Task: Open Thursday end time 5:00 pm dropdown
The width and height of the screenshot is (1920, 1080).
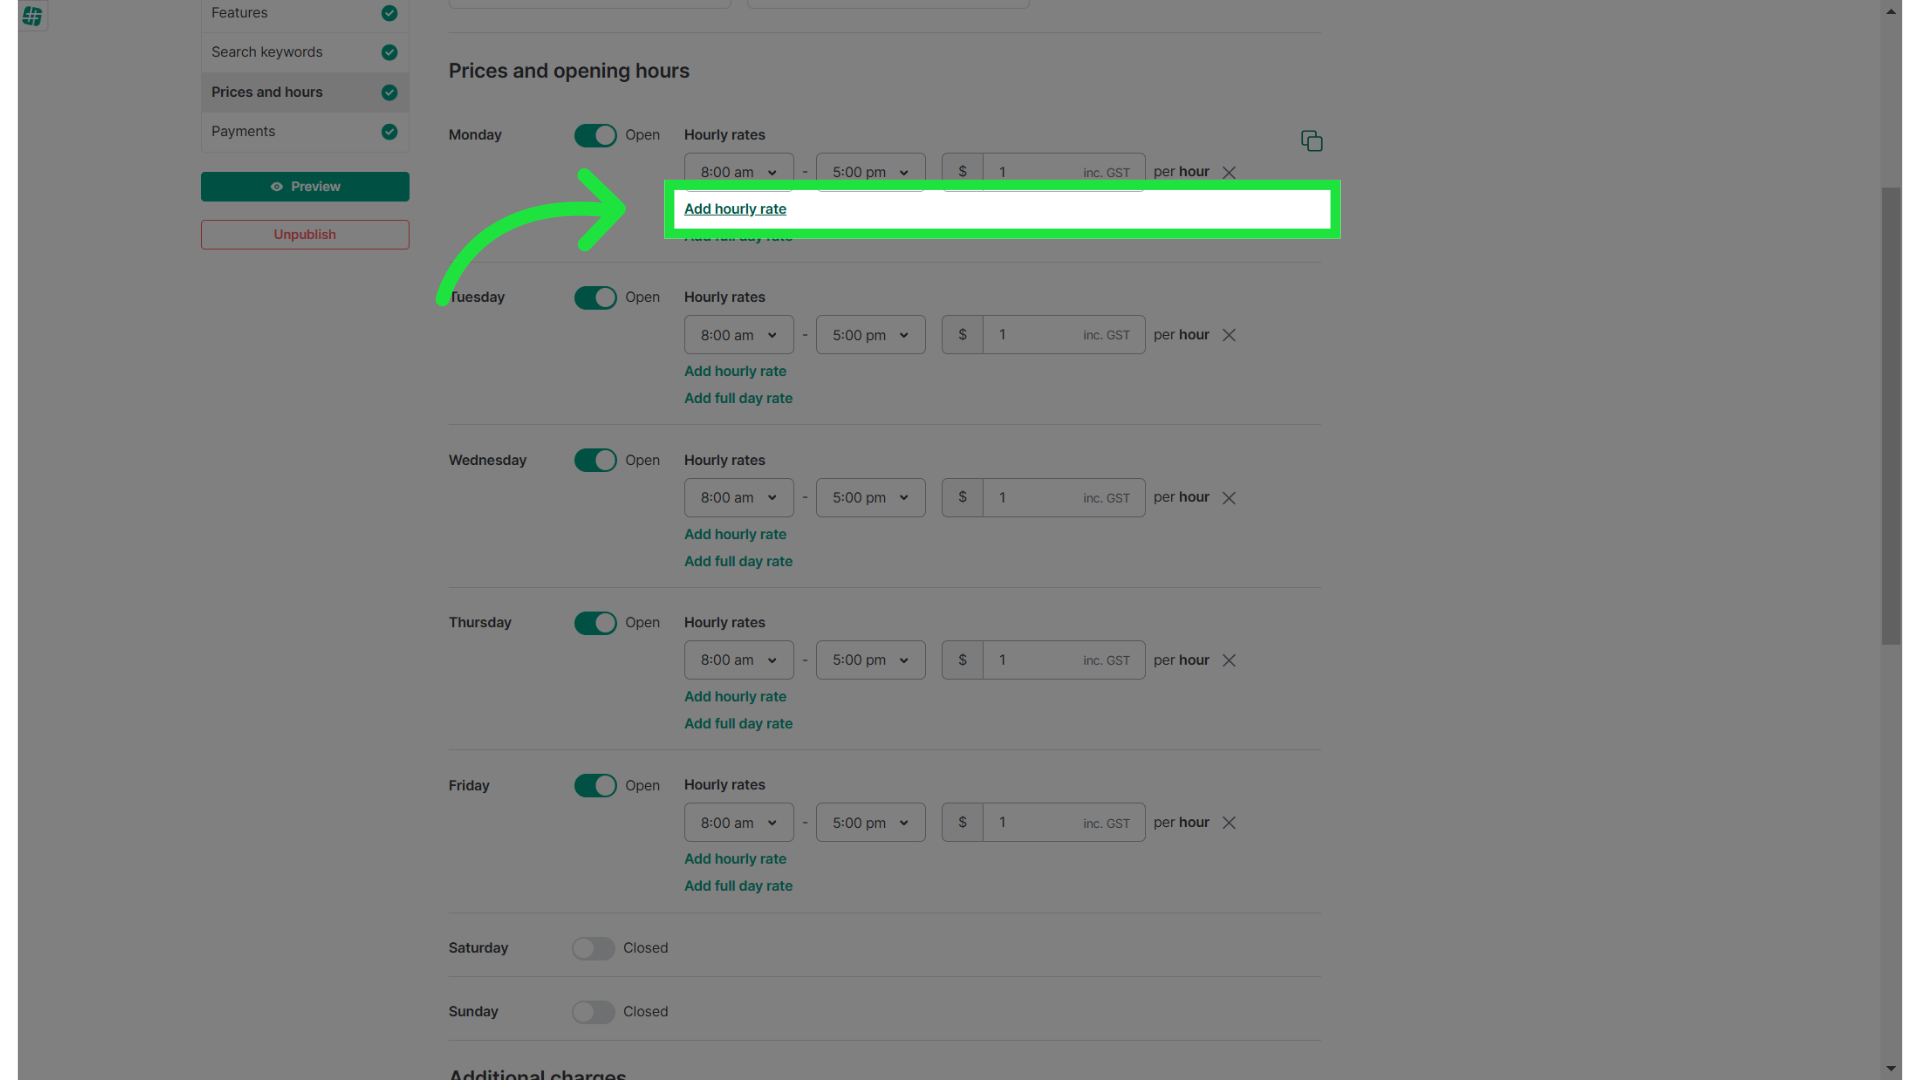Action: point(871,660)
